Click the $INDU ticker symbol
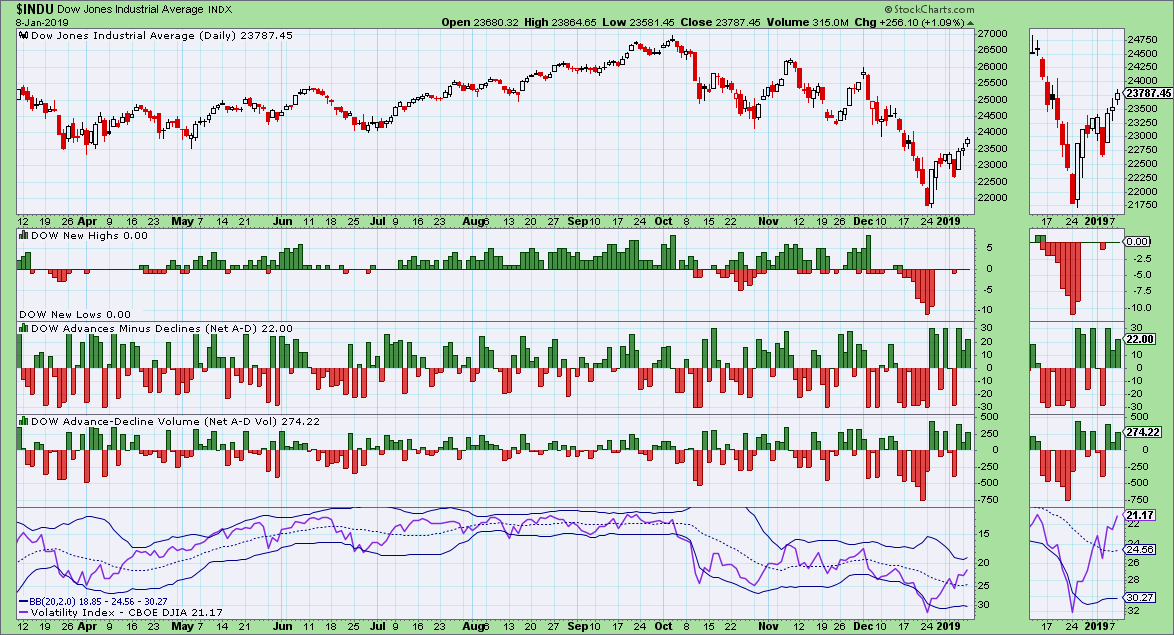This screenshot has height=635, width=1174. coord(34,9)
